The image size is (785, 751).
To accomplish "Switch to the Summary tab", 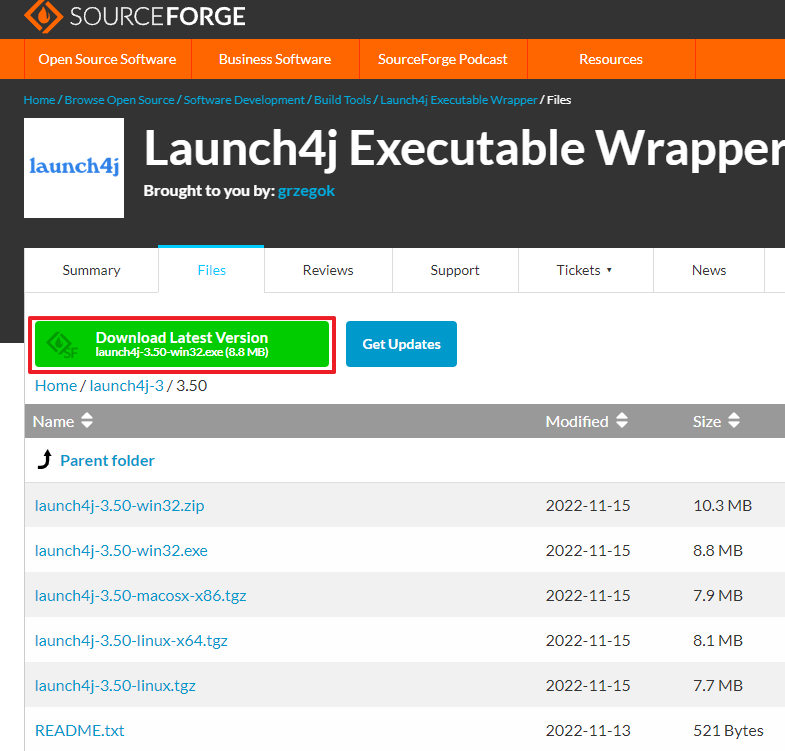I will click(91, 270).
